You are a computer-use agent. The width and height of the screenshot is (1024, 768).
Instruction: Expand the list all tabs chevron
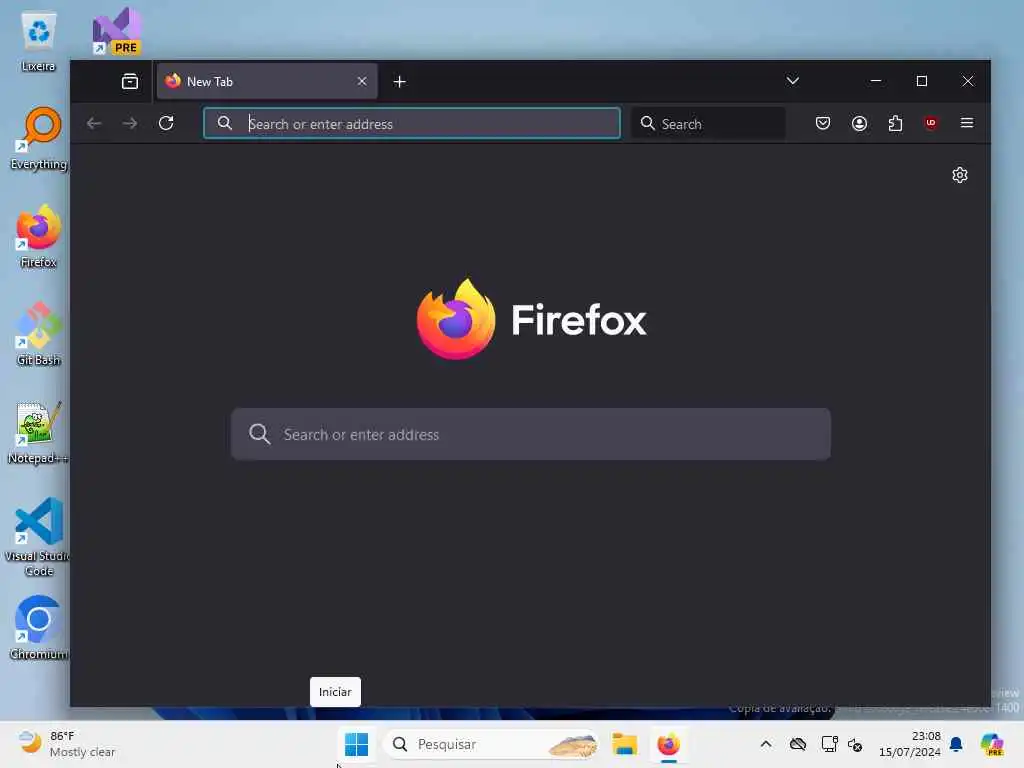[x=793, y=81]
